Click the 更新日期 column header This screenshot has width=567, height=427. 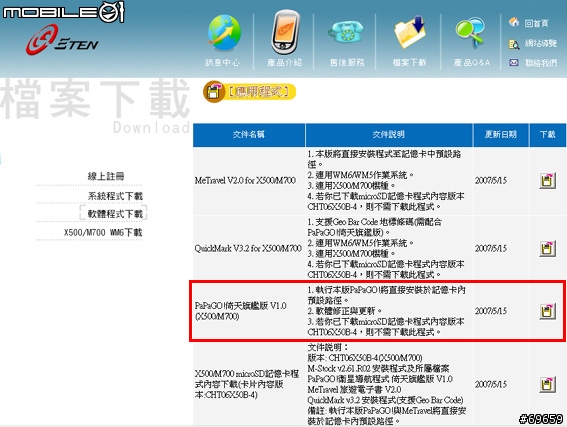(501, 134)
